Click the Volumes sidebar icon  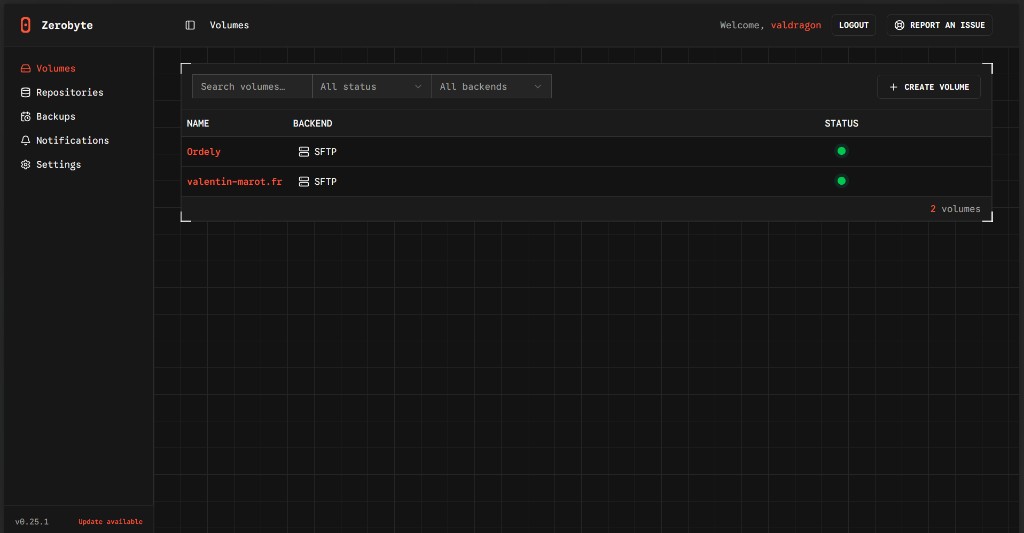pos(25,69)
